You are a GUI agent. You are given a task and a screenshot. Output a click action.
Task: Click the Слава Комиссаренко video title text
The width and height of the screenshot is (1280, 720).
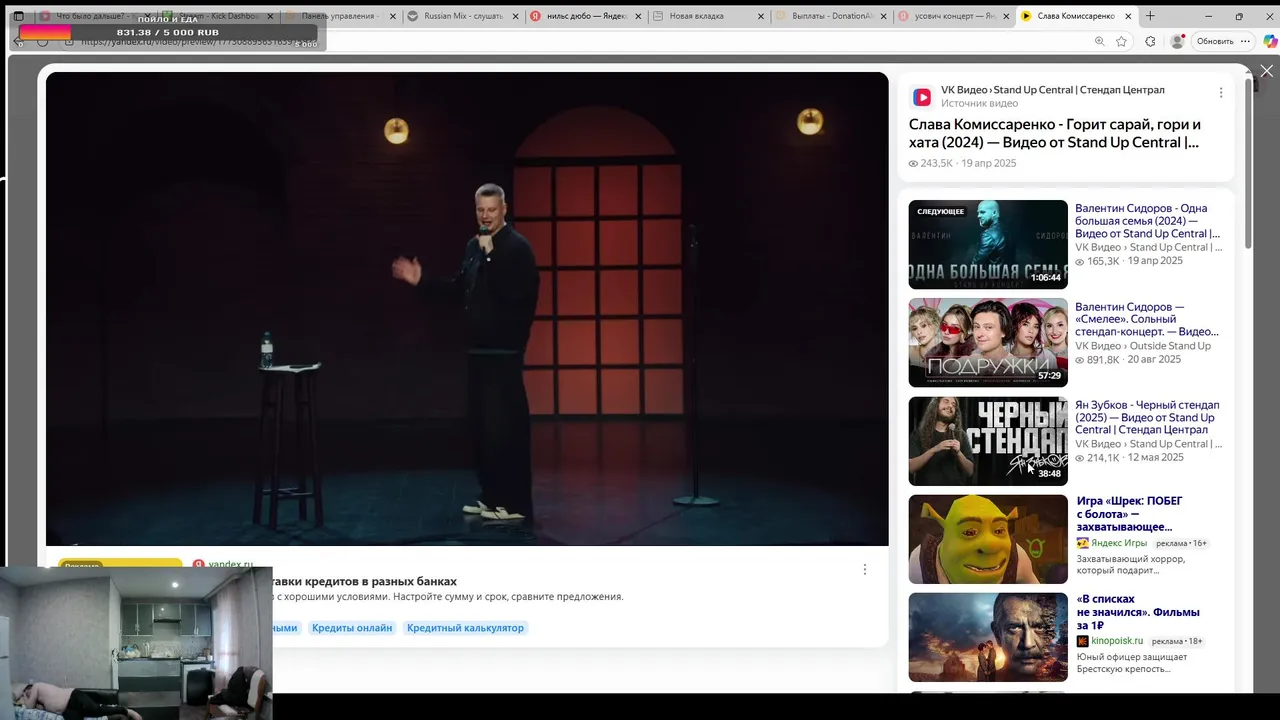(1054, 133)
